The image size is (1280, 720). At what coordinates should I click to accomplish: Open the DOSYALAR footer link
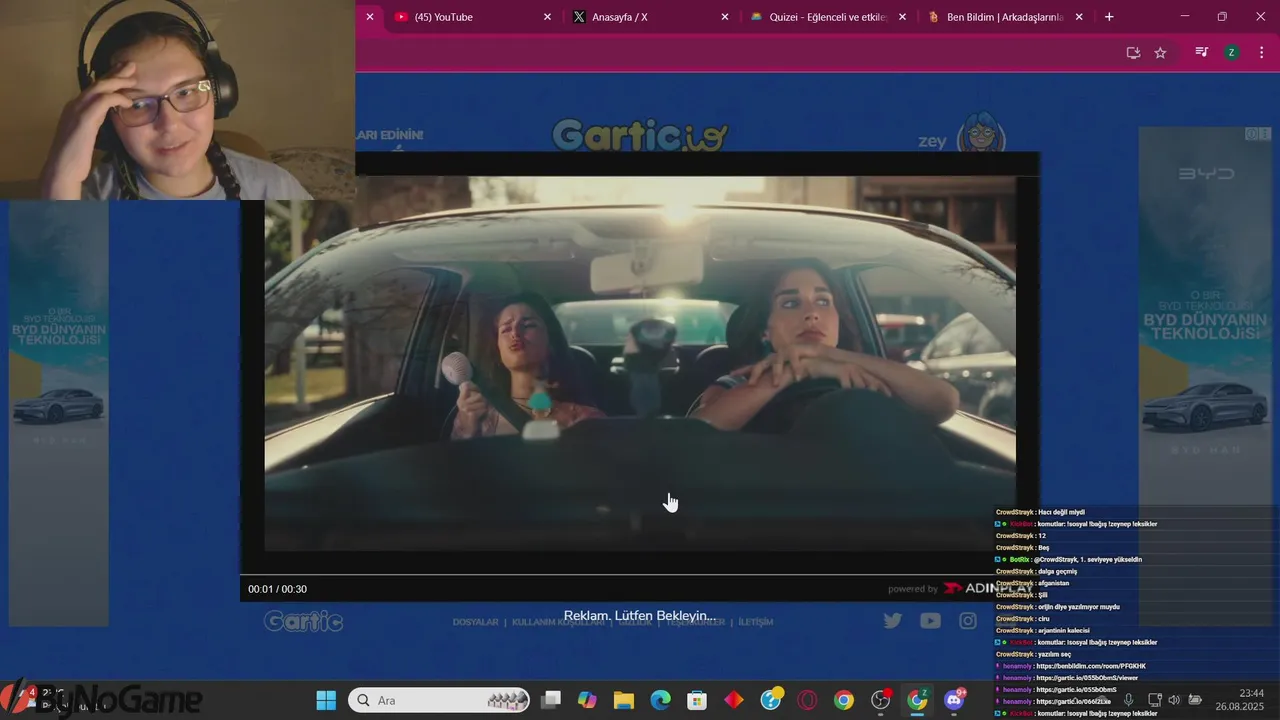(x=475, y=622)
